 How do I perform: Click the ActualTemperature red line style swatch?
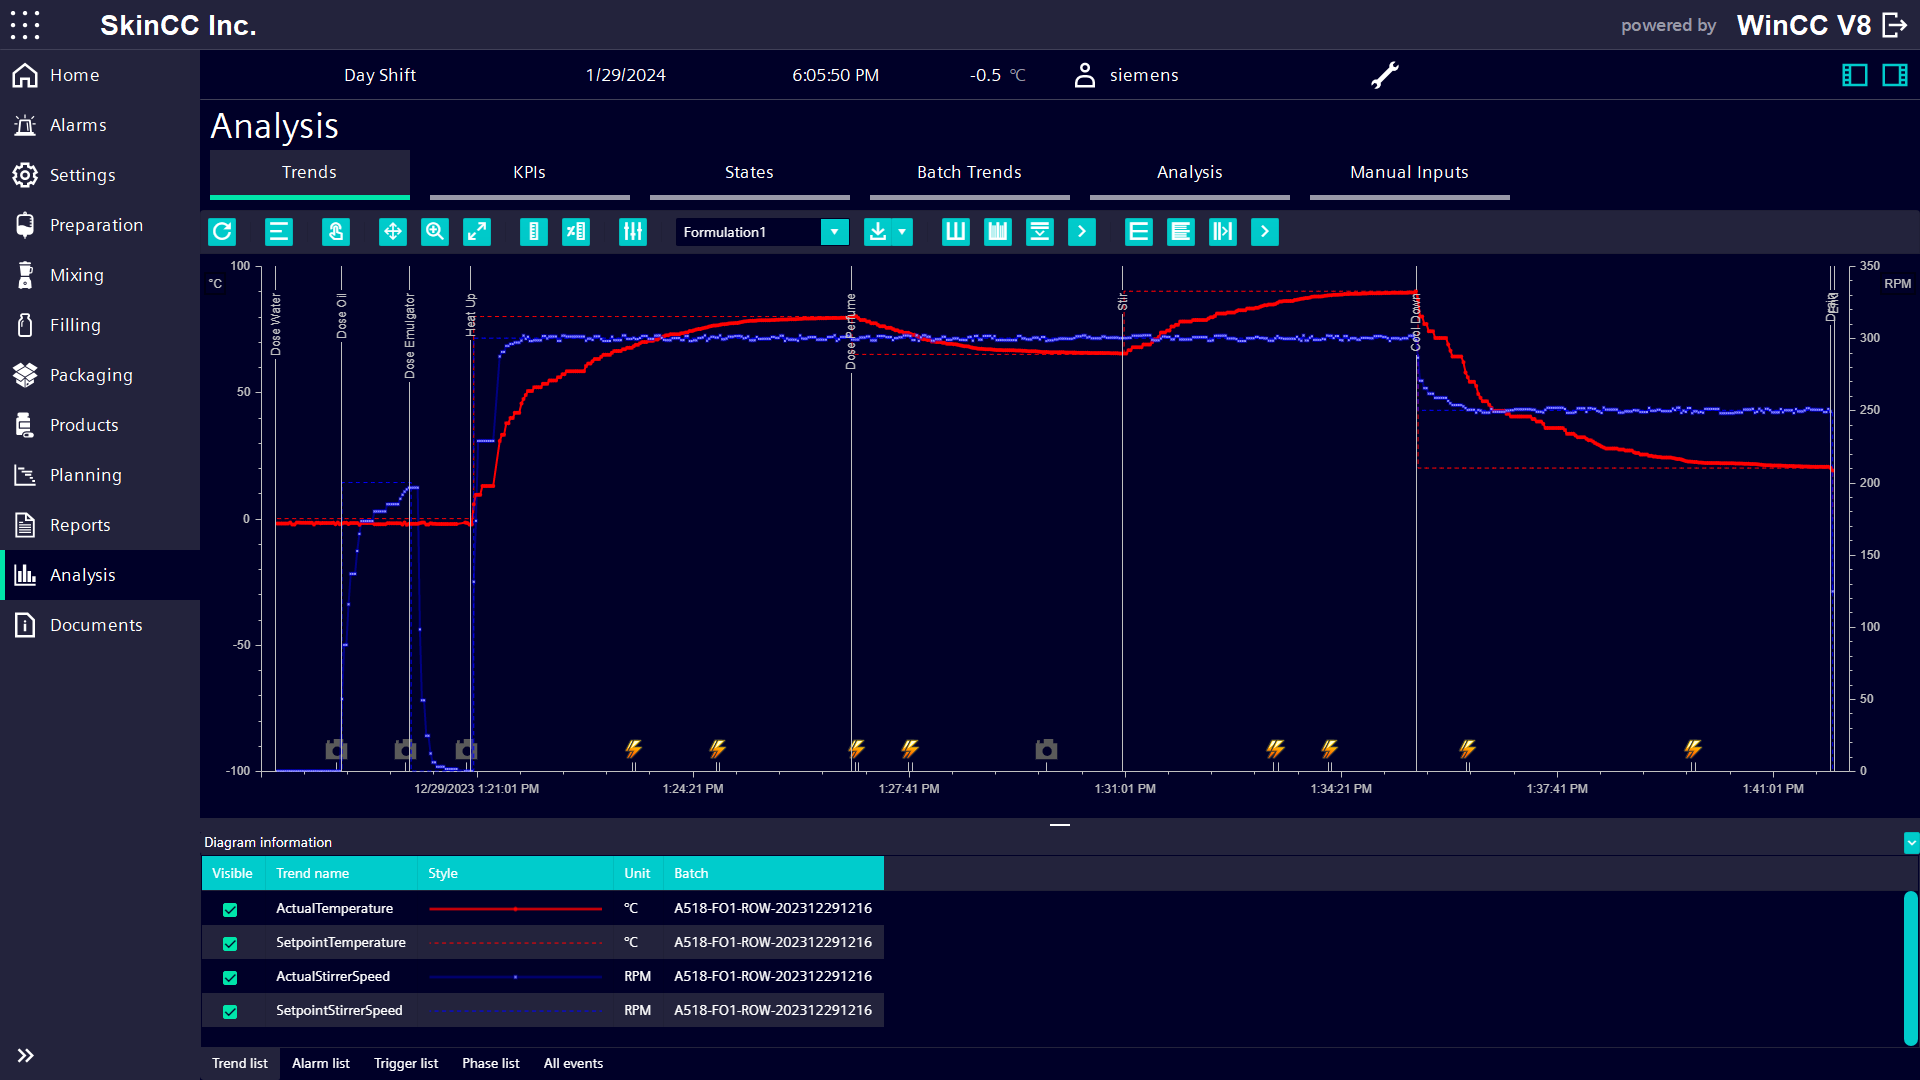(x=515, y=909)
